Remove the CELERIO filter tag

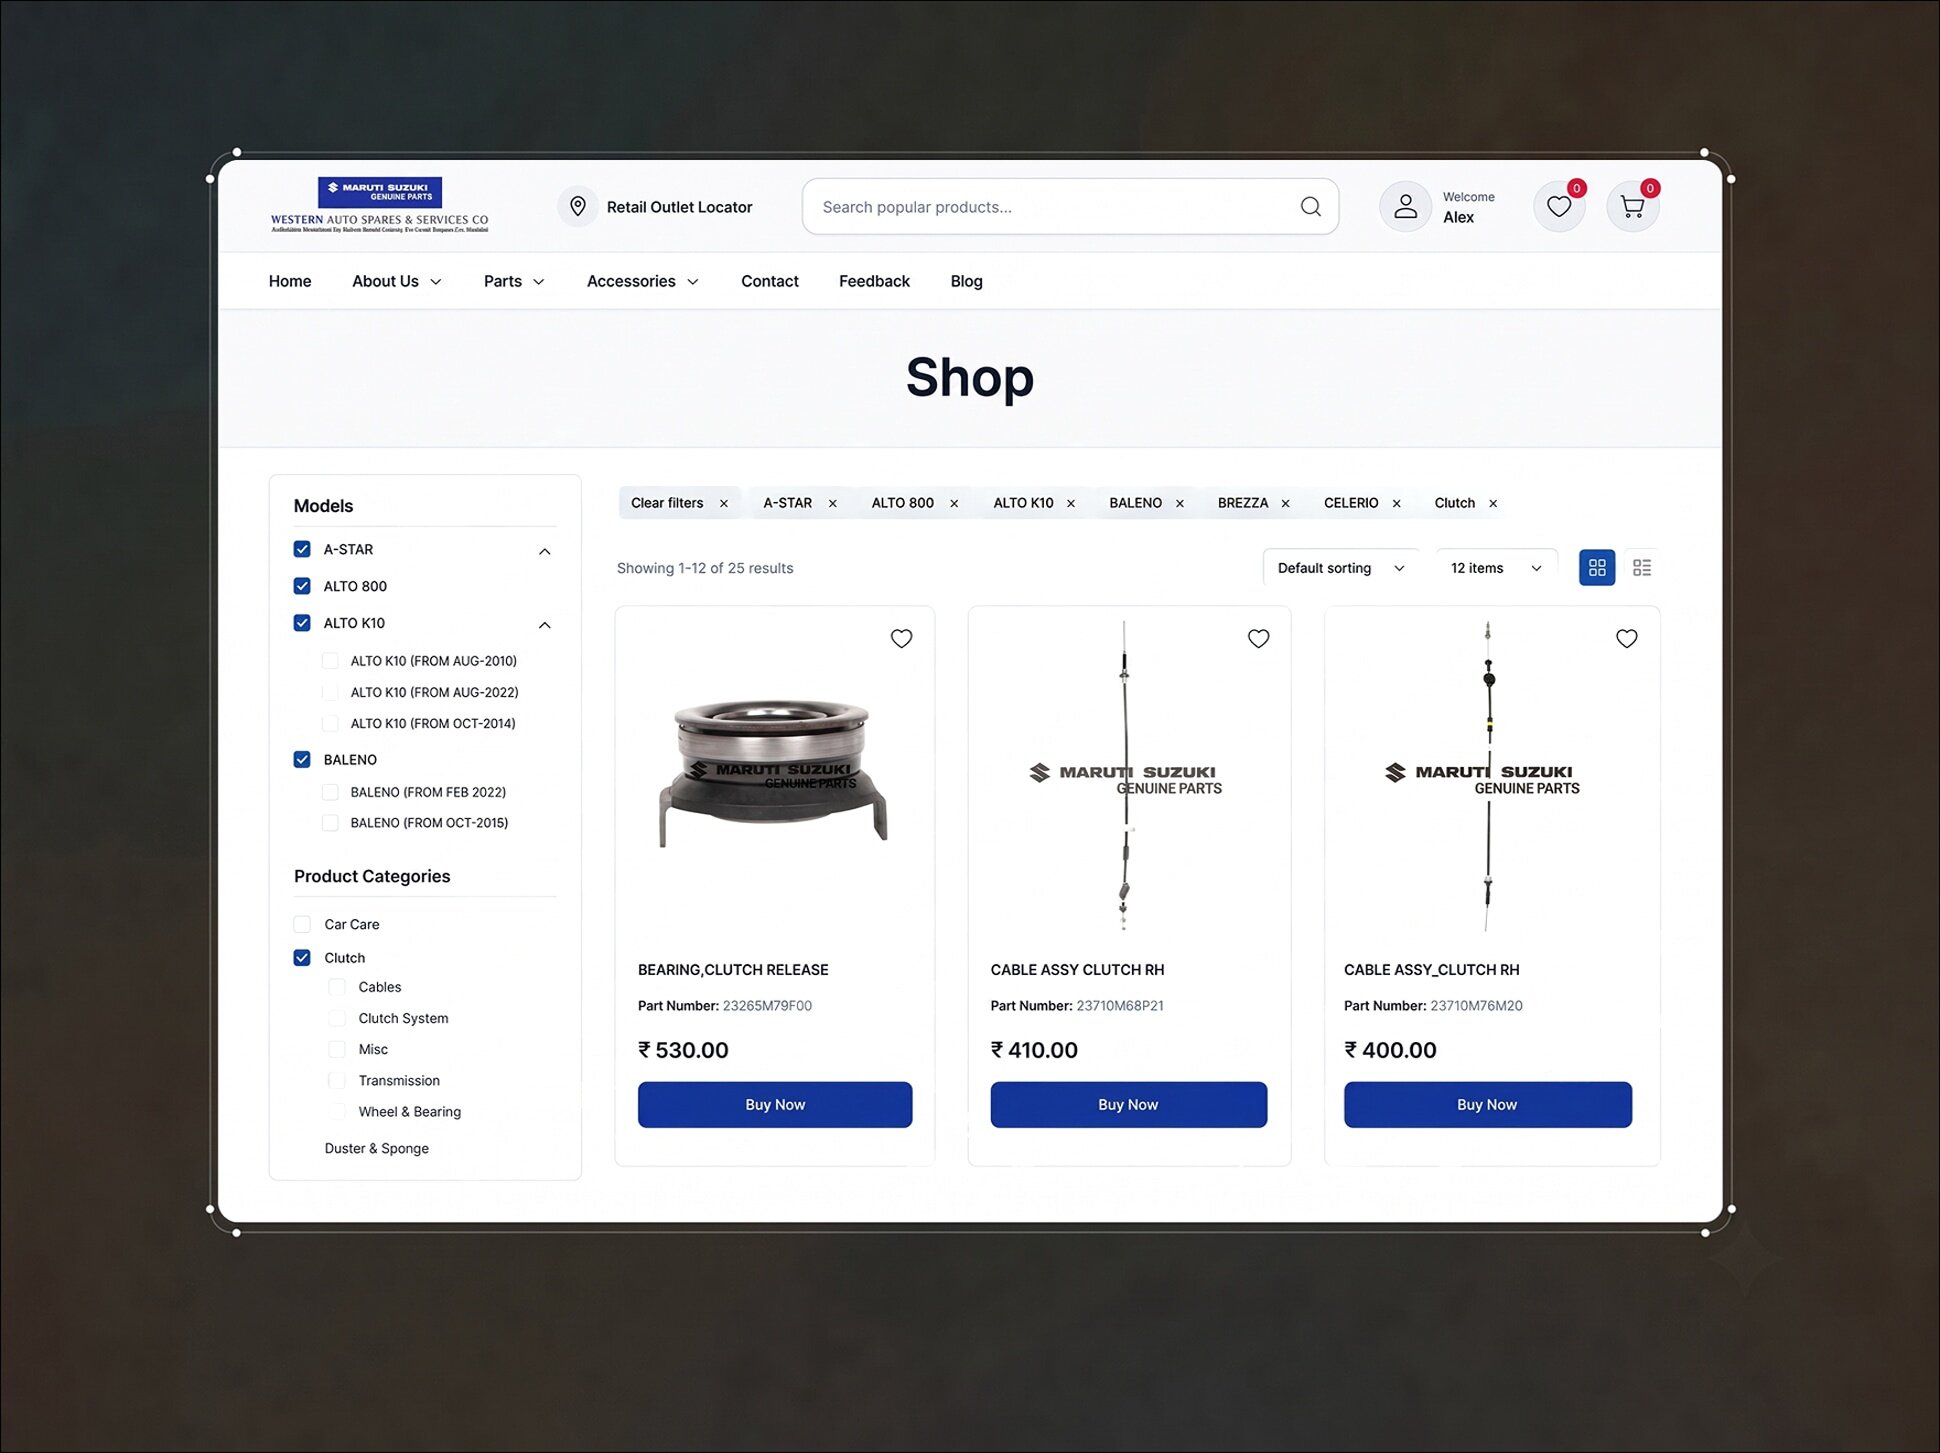click(1397, 504)
